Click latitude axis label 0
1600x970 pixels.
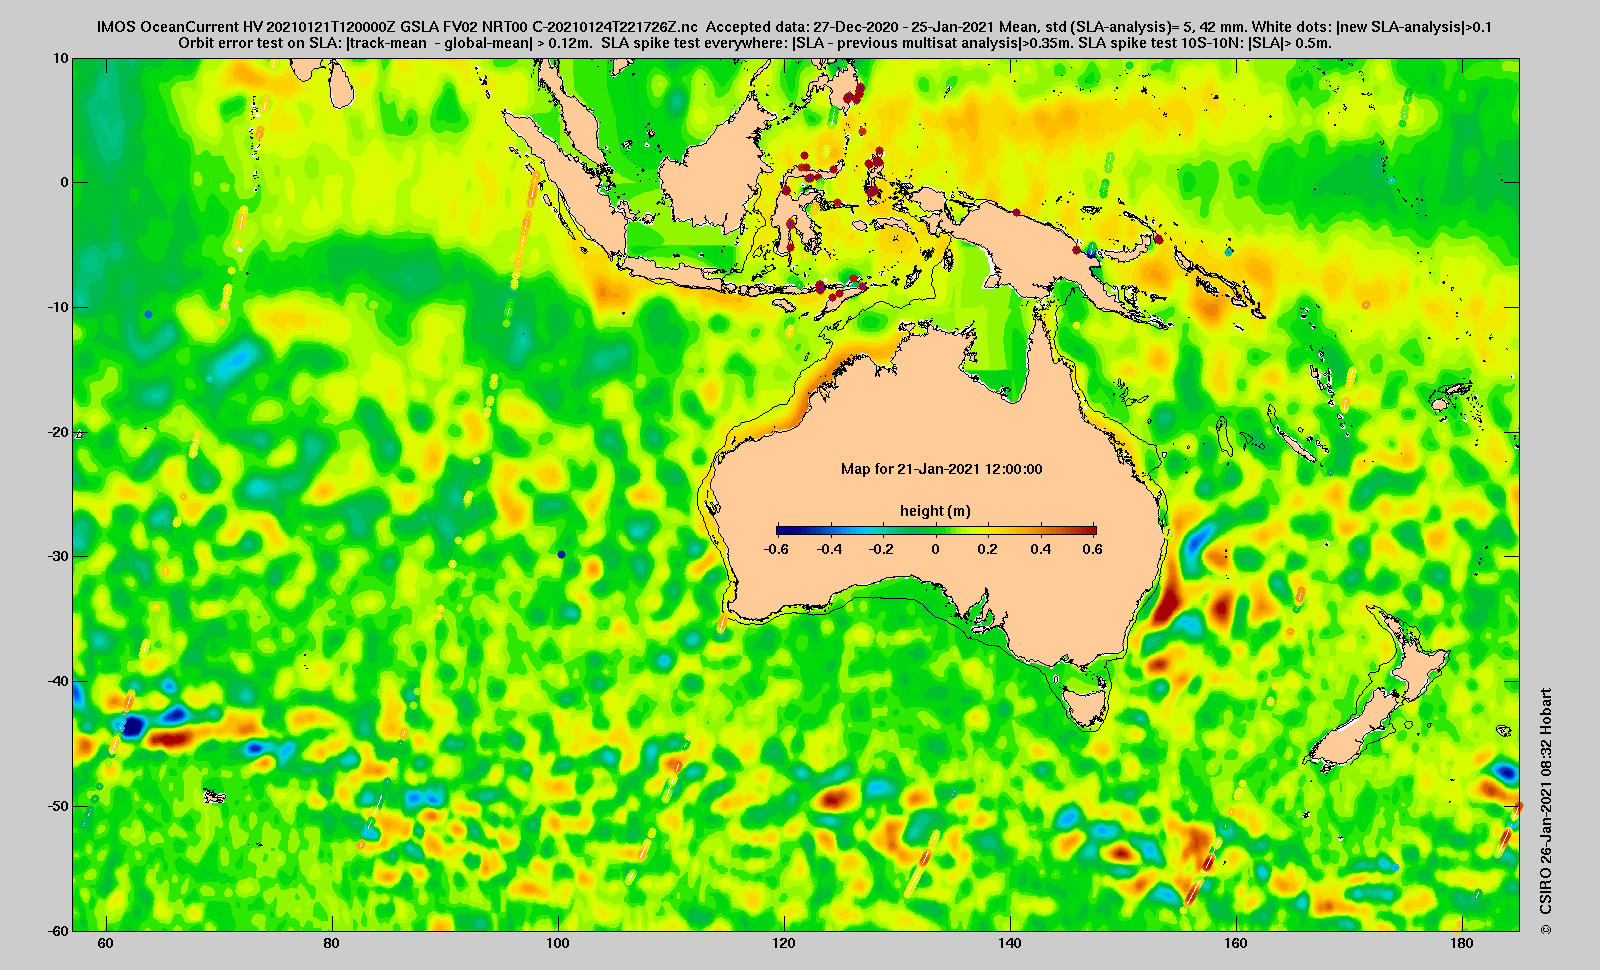point(65,182)
